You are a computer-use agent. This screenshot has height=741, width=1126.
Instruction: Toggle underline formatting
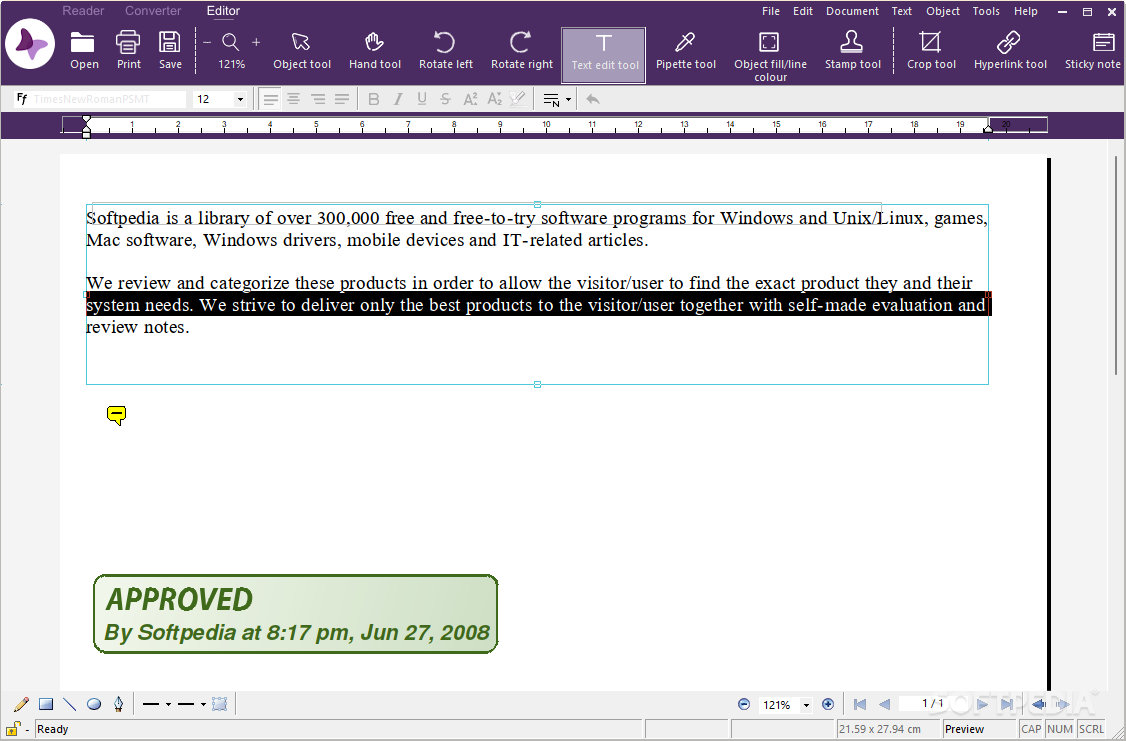422,99
